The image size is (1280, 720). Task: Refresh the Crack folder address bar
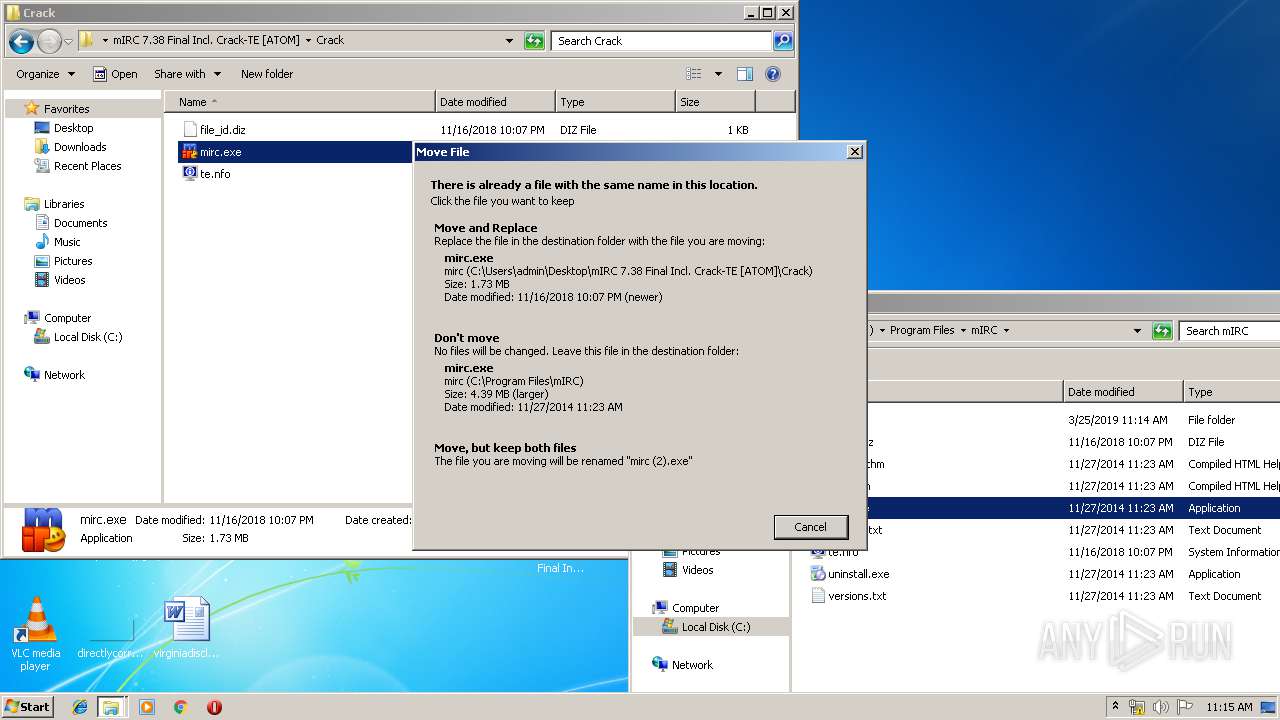click(x=535, y=41)
